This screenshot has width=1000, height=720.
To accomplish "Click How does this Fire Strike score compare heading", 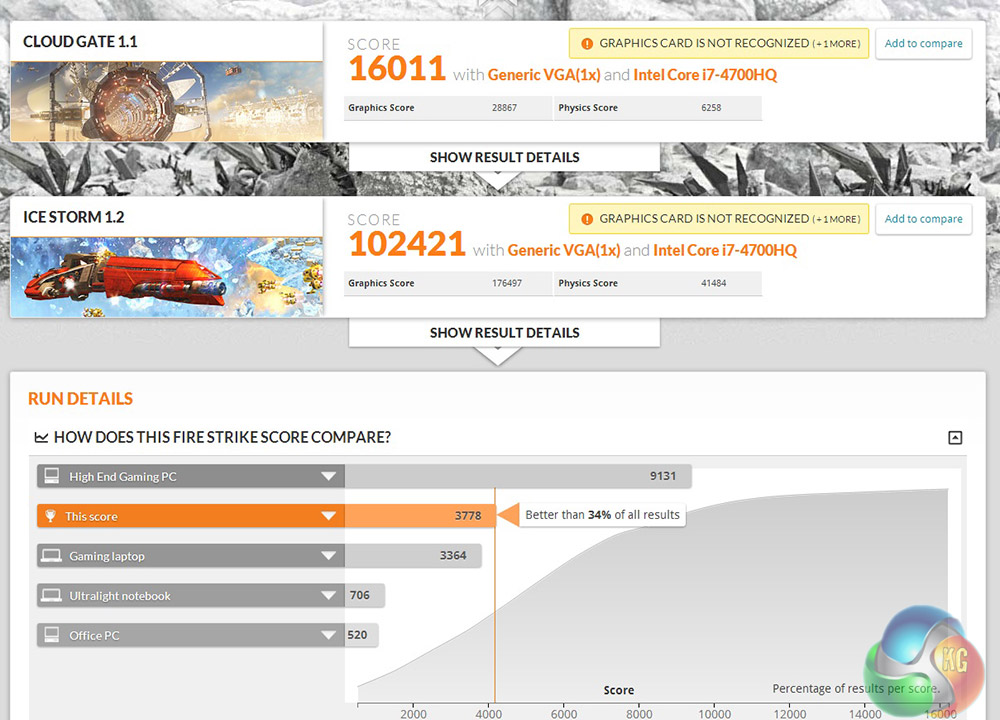I will coord(222,437).
